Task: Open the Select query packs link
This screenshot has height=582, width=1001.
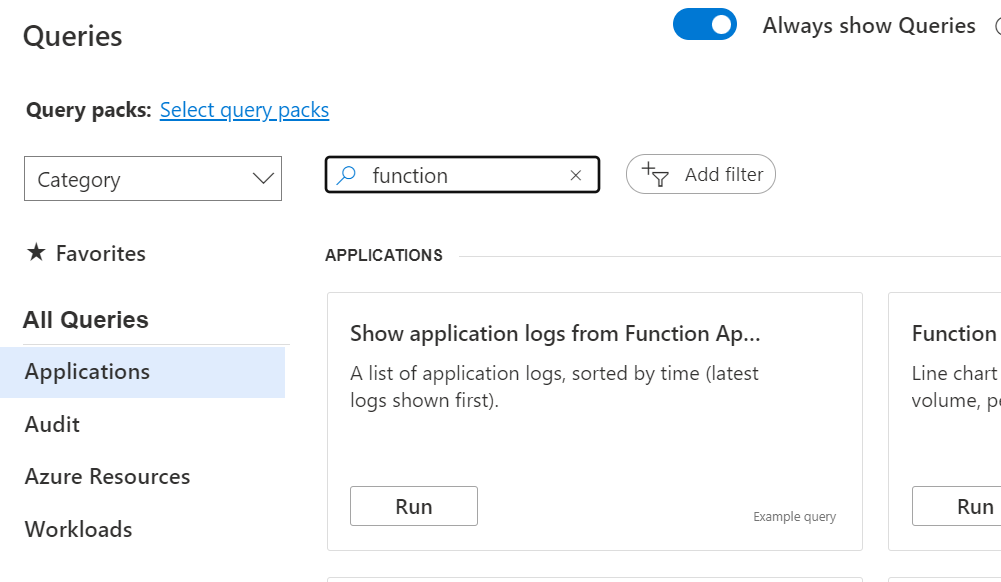Action: pyautogui.click(x=244, y=110)
